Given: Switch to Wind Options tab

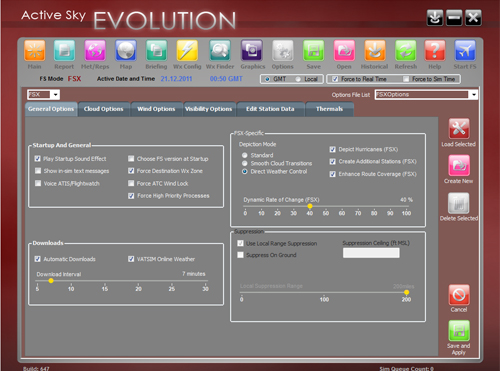Looking at the screenshot, I should [x=156, y=109].
